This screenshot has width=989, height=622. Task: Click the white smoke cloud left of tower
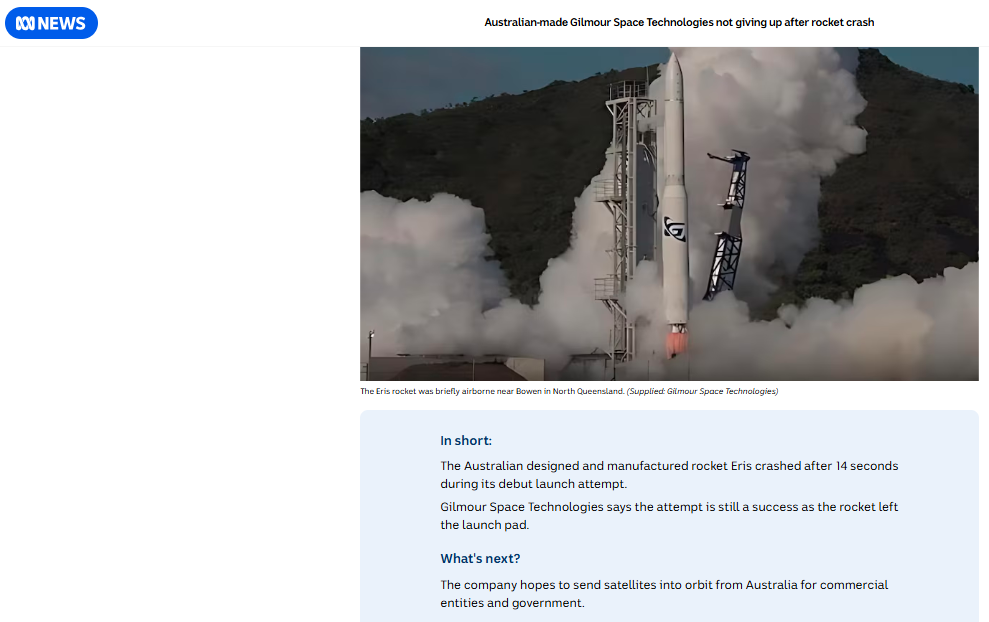[429, 271]
